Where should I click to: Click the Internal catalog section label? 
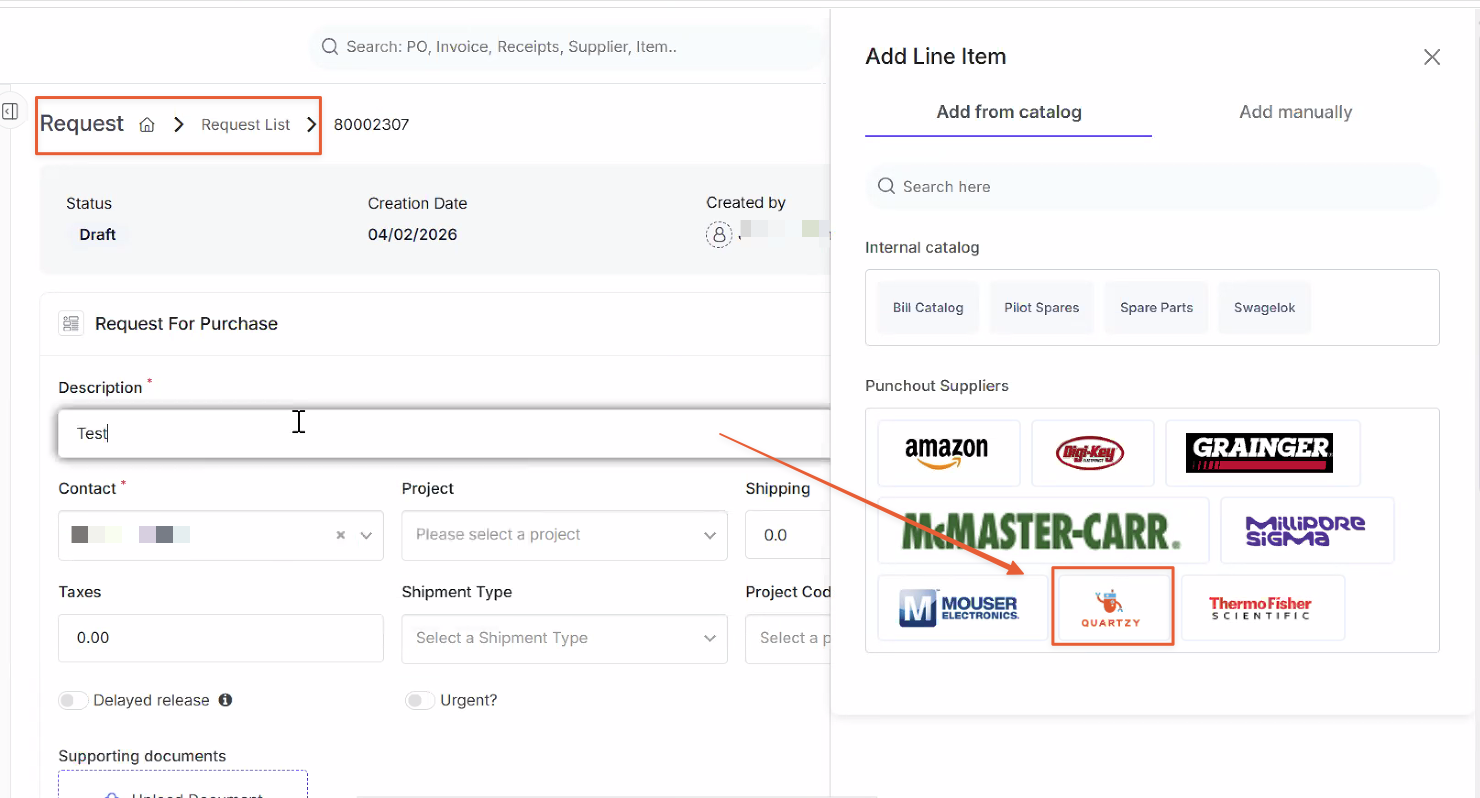click(922, 247)
